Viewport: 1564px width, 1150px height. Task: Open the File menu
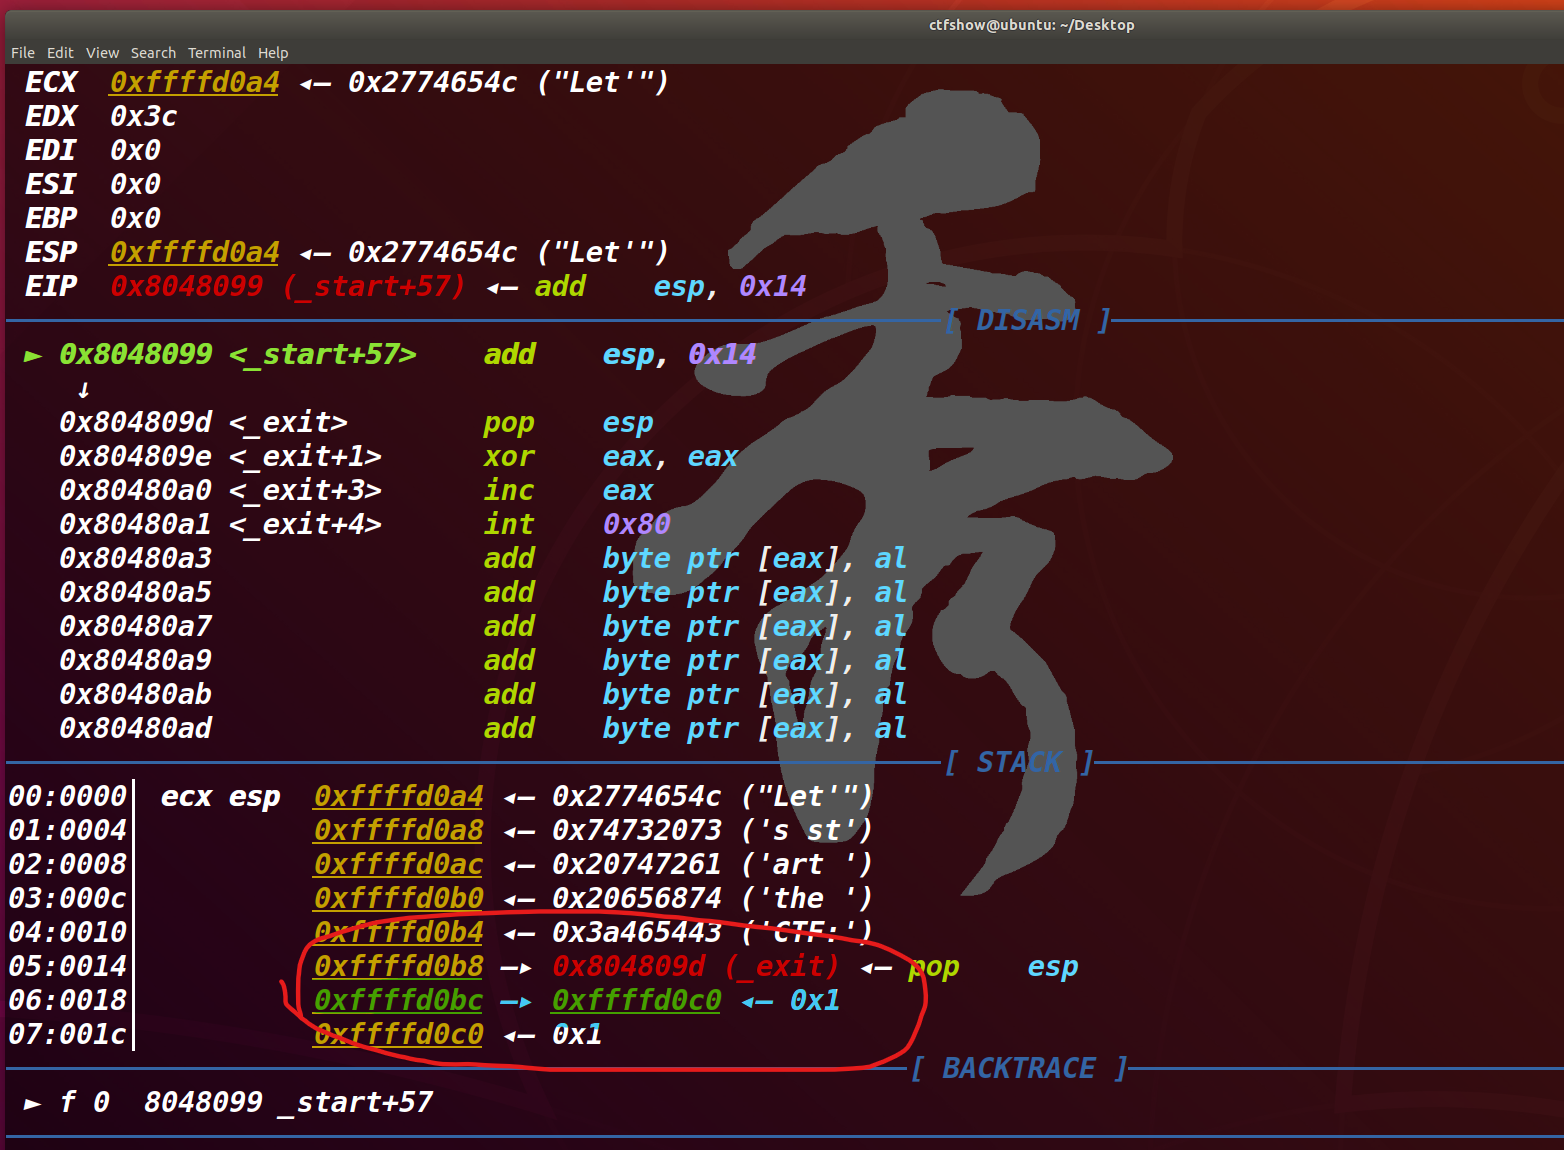coord(23,53)
